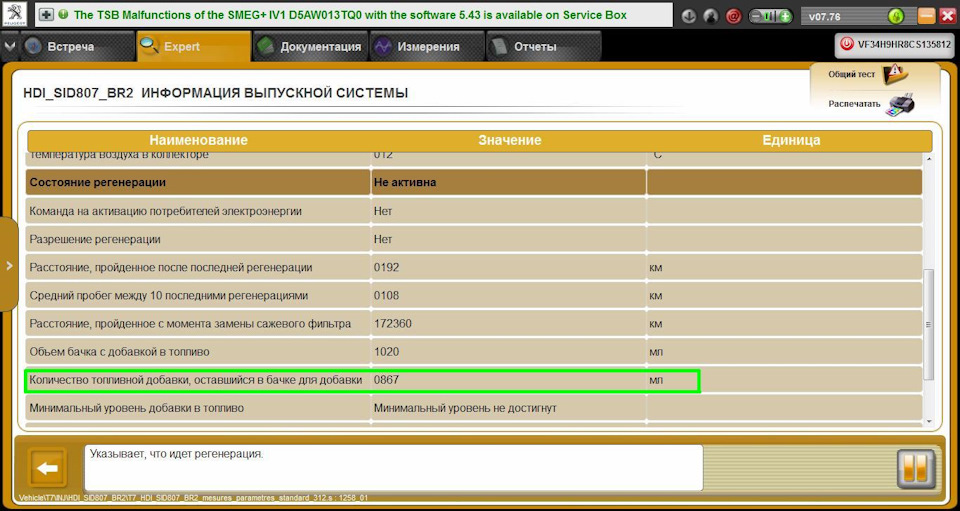Screen dimensions: 960x511
Task: Select Средний пробег между 10 регенерациями row
Action: (474, 296)
